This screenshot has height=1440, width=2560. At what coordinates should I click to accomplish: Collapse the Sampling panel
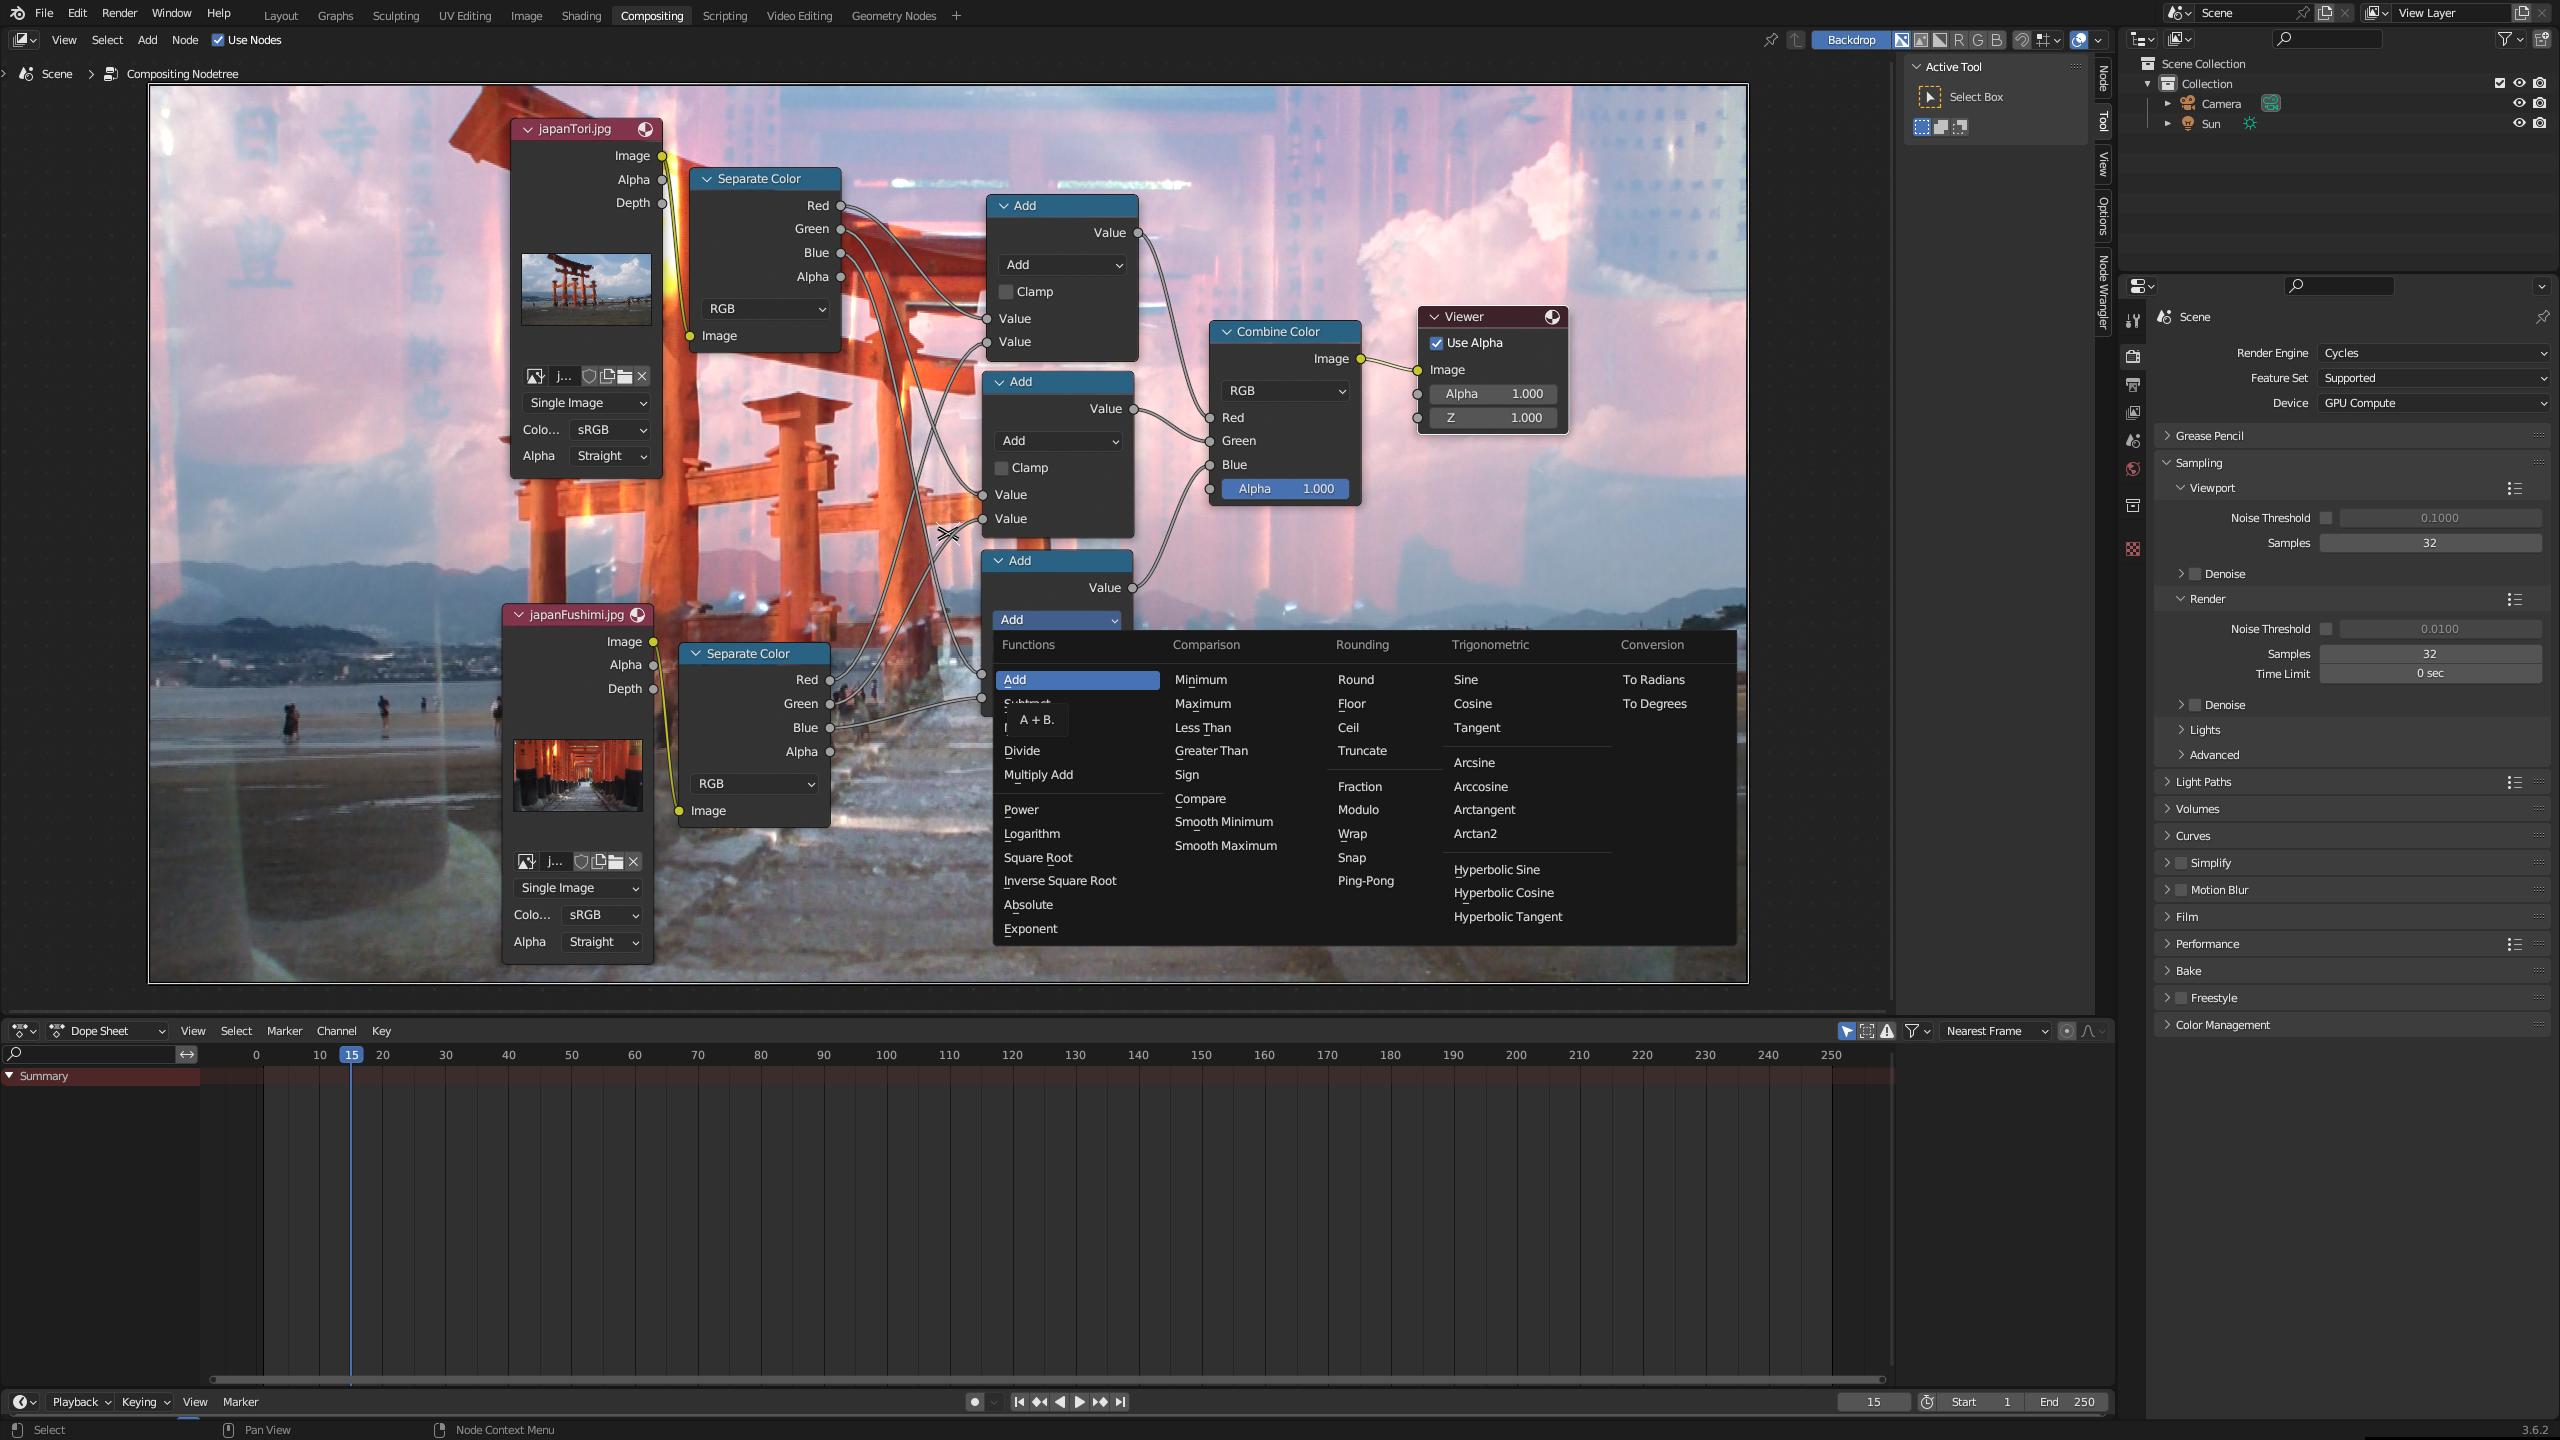(x=2350, y=463)
